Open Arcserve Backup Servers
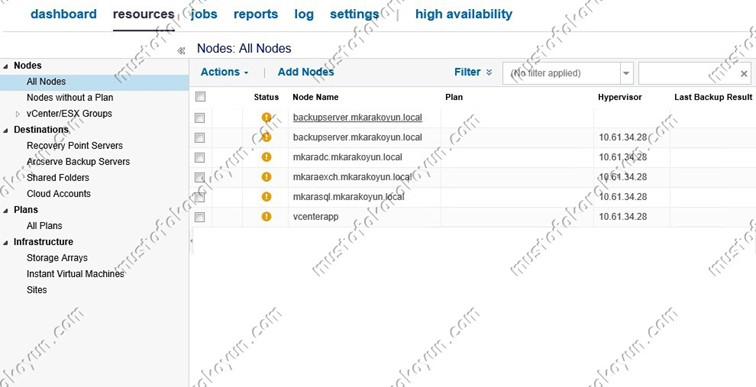Screen dimensions: 756x387 [x=78, y=161]
